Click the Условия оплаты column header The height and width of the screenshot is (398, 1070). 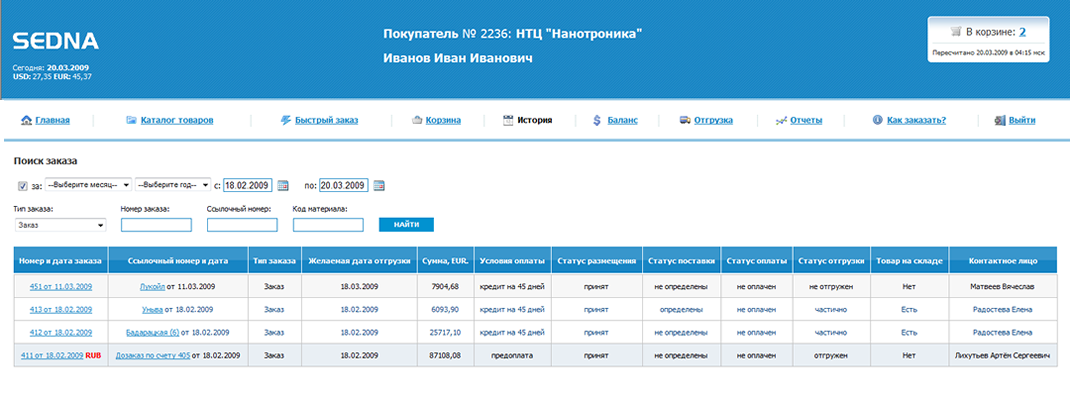pyautogui.click(x=512, y=261)
